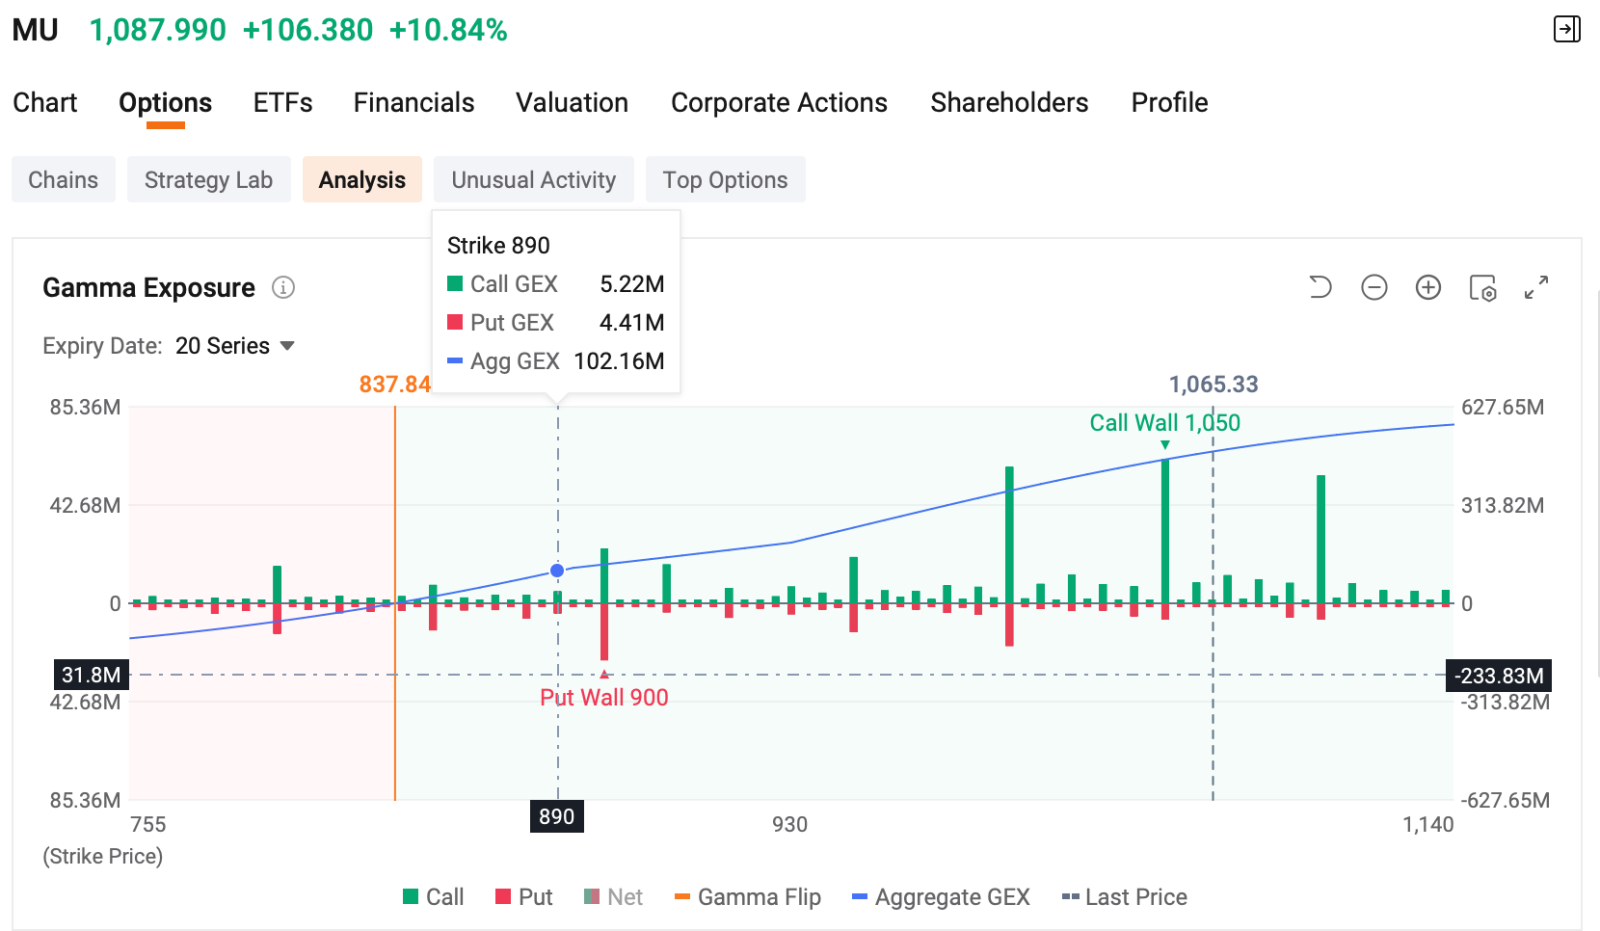Open Top Options

tap(725, 180)
